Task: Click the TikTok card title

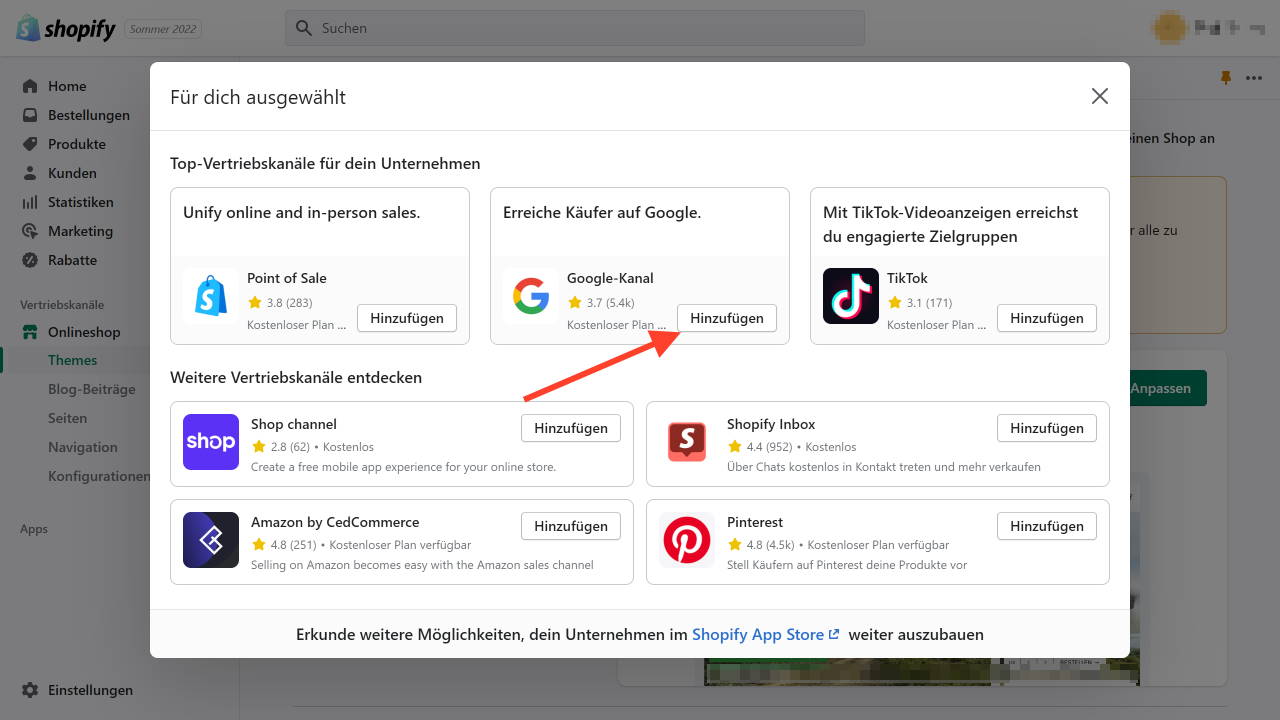Action: coord(907,278)
